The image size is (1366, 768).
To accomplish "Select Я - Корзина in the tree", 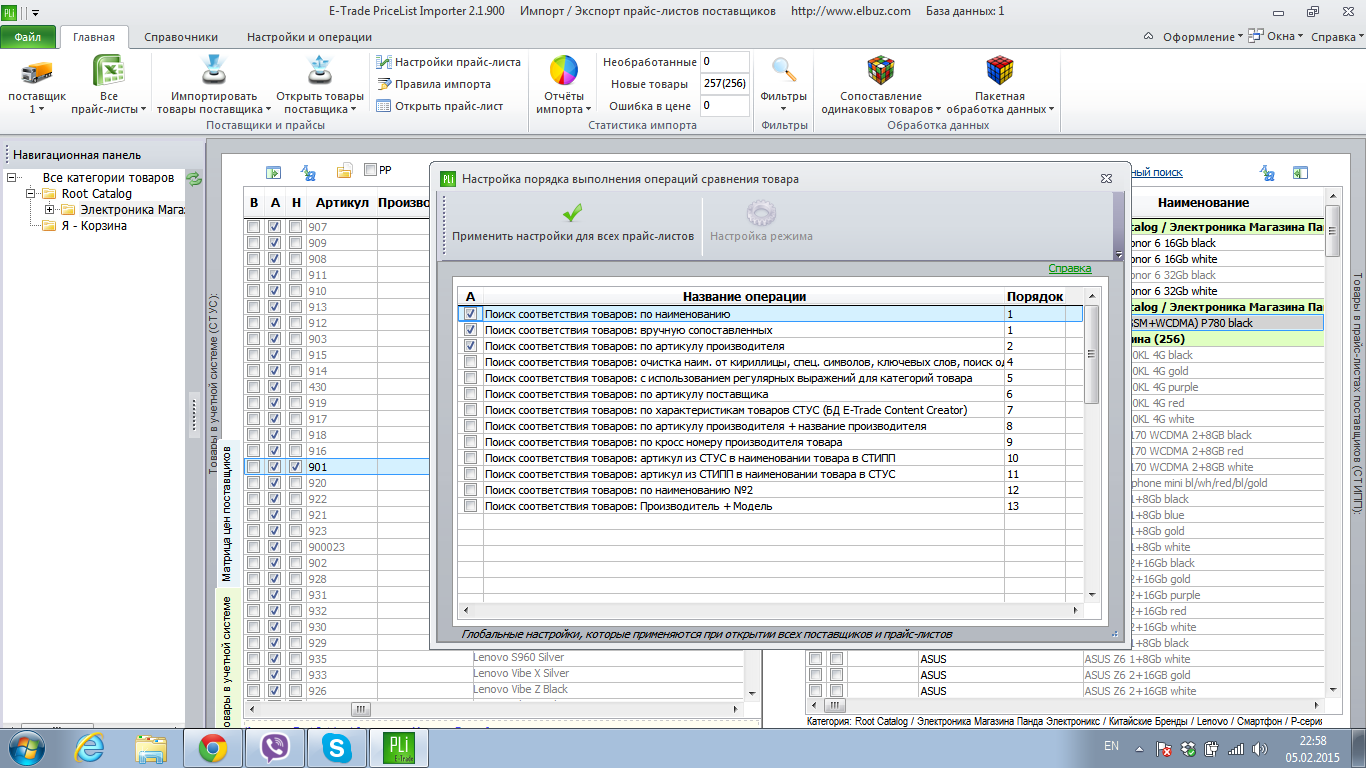I will coord(92,226).
